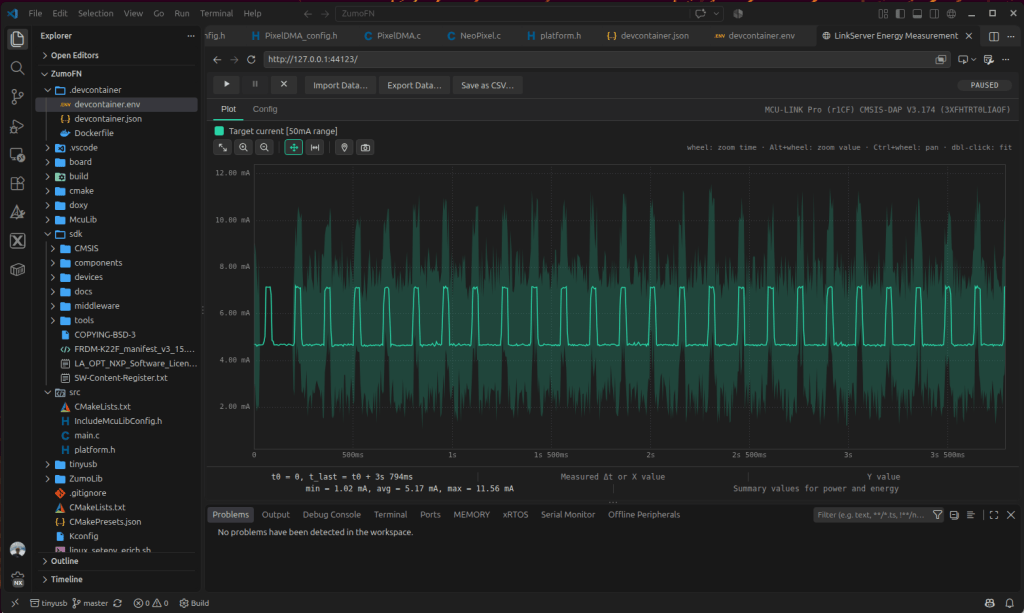The width and height of the screenshot is (1024, 613).
Task: Collapse the .devcontainer folder
Action: click(x=48, y=90)
